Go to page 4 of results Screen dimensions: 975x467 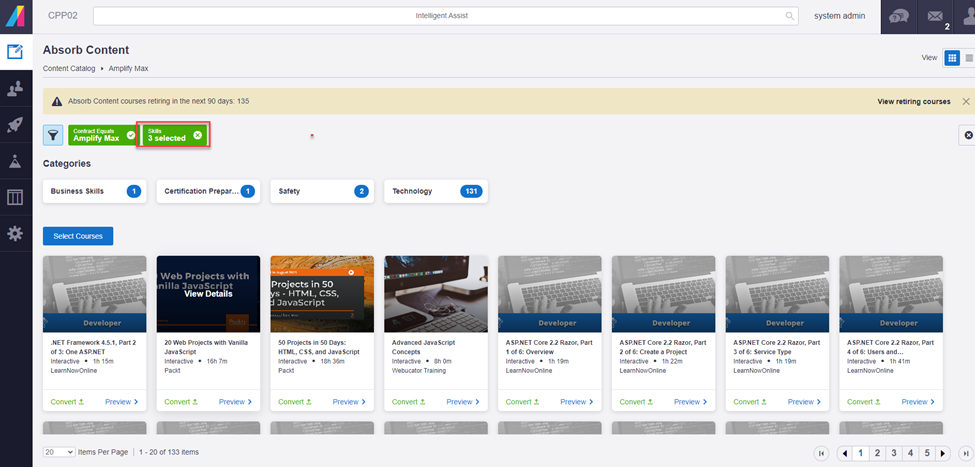coord(910,453)
